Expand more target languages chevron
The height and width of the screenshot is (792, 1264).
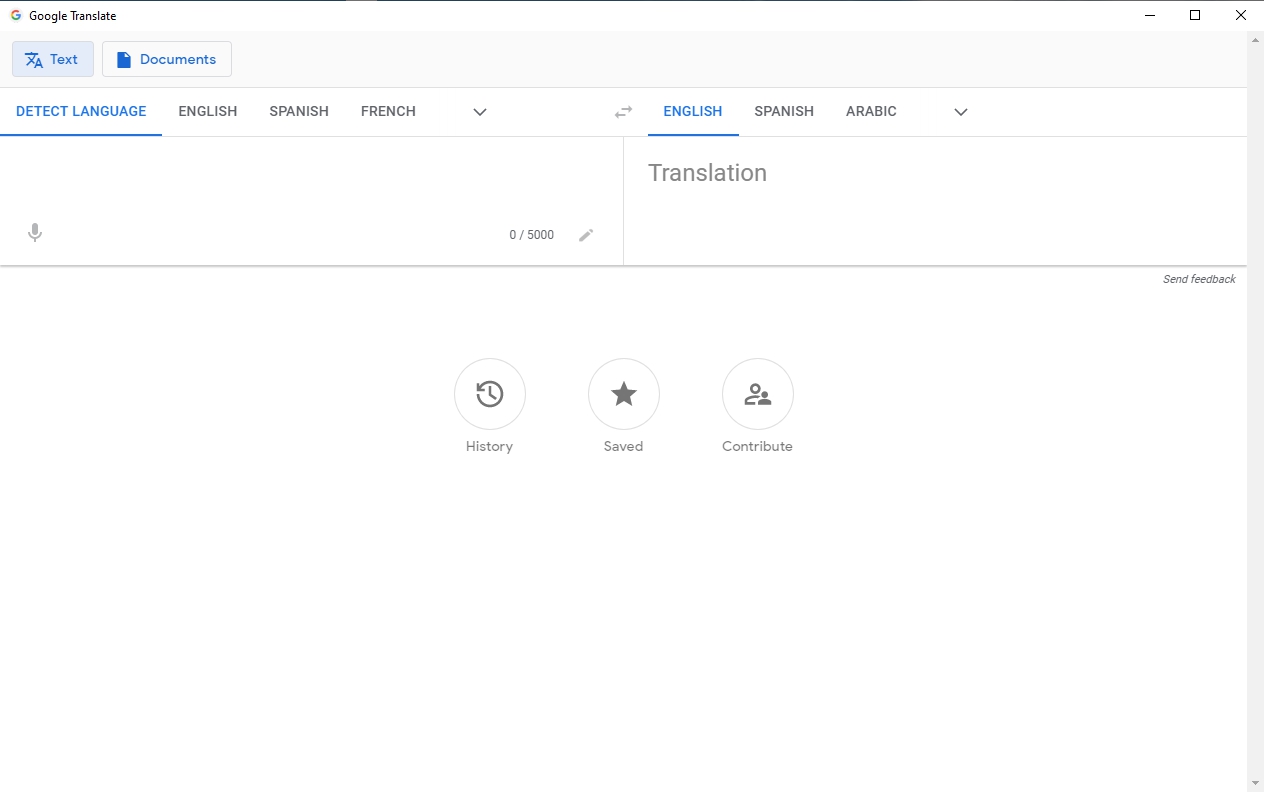click(961, 112)
